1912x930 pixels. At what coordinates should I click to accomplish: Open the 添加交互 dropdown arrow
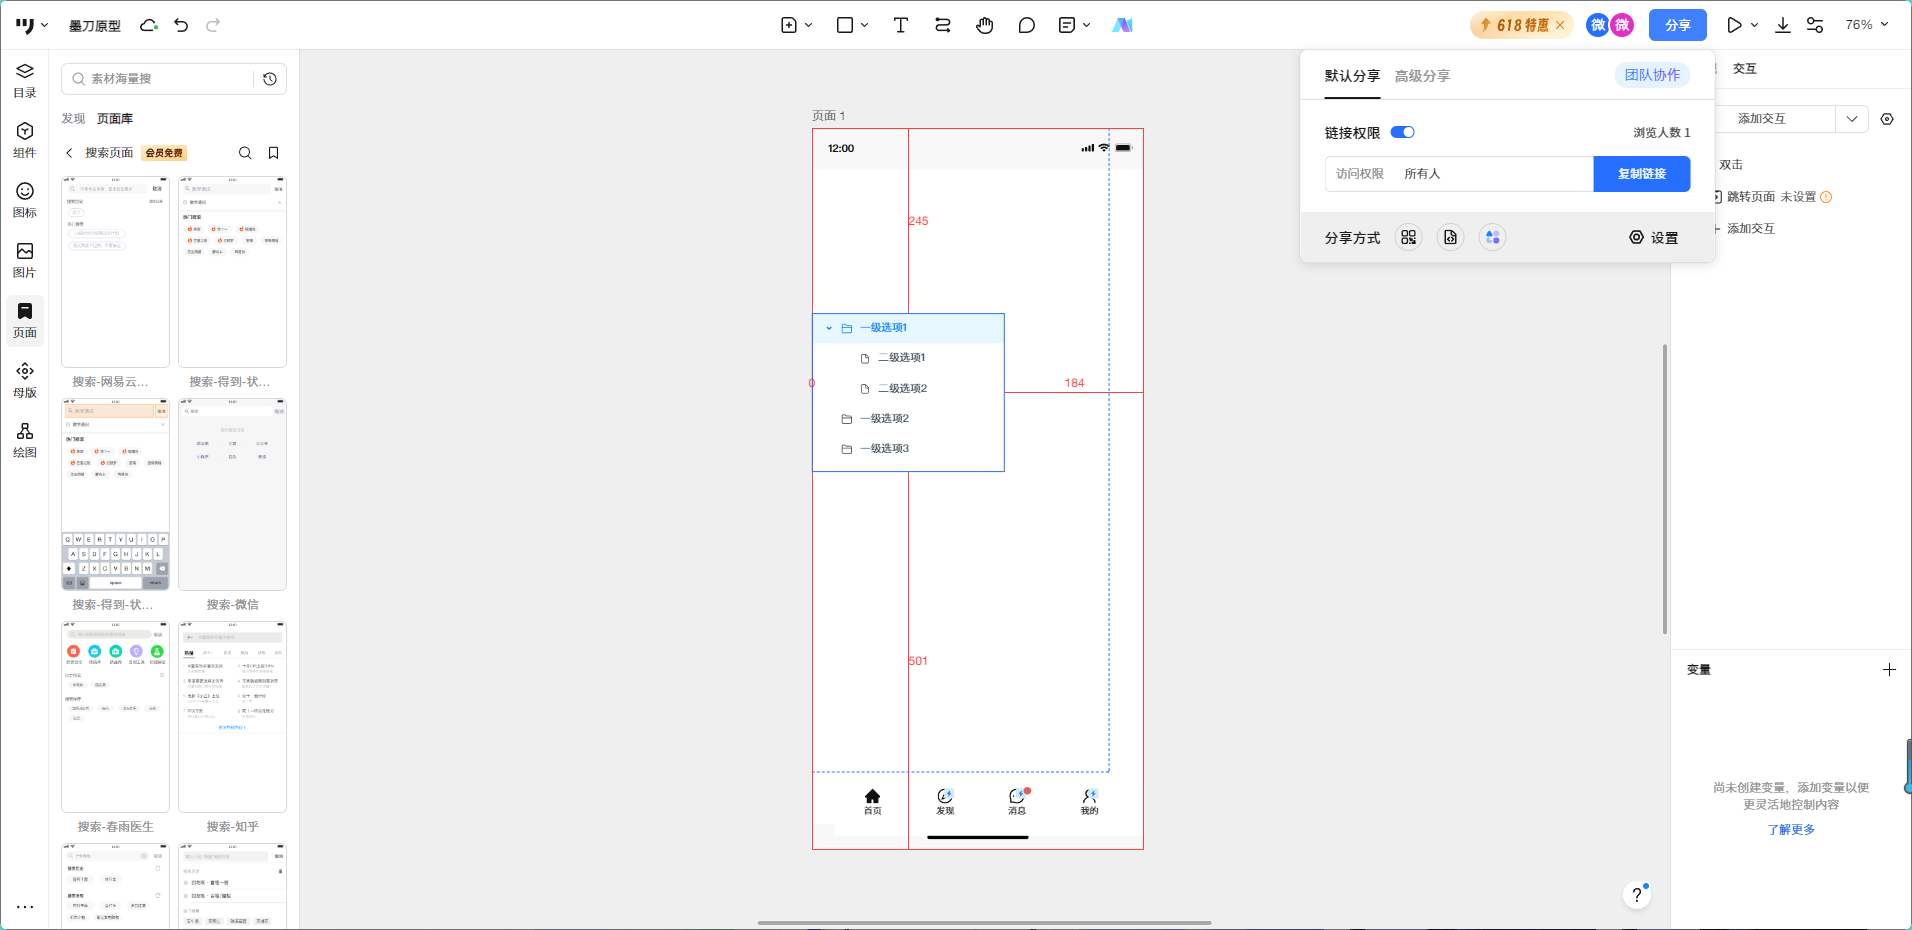tap(1852, 119)
